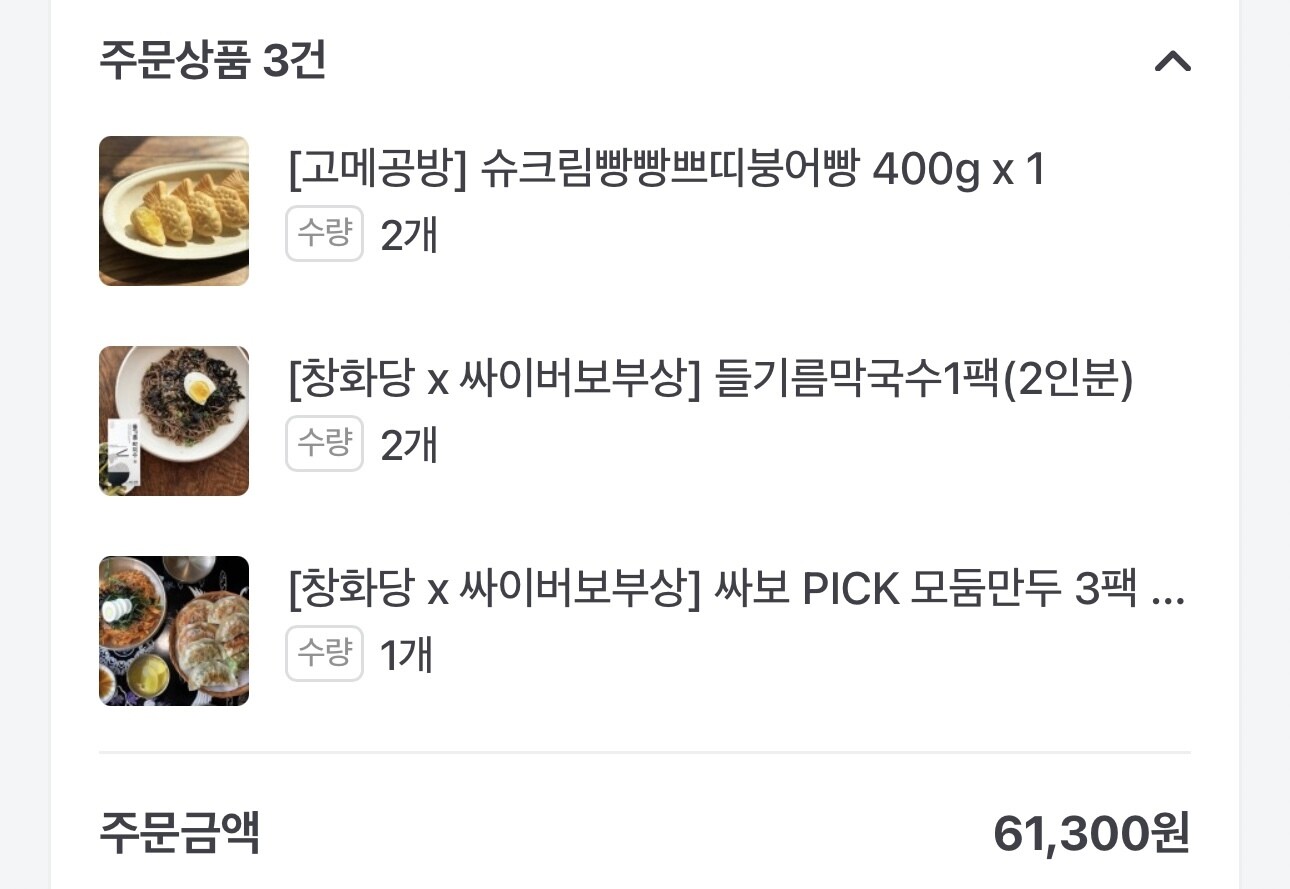Click 수량 badge under 모둠만두 item
1290x889 pixels.
coord(324,654)
